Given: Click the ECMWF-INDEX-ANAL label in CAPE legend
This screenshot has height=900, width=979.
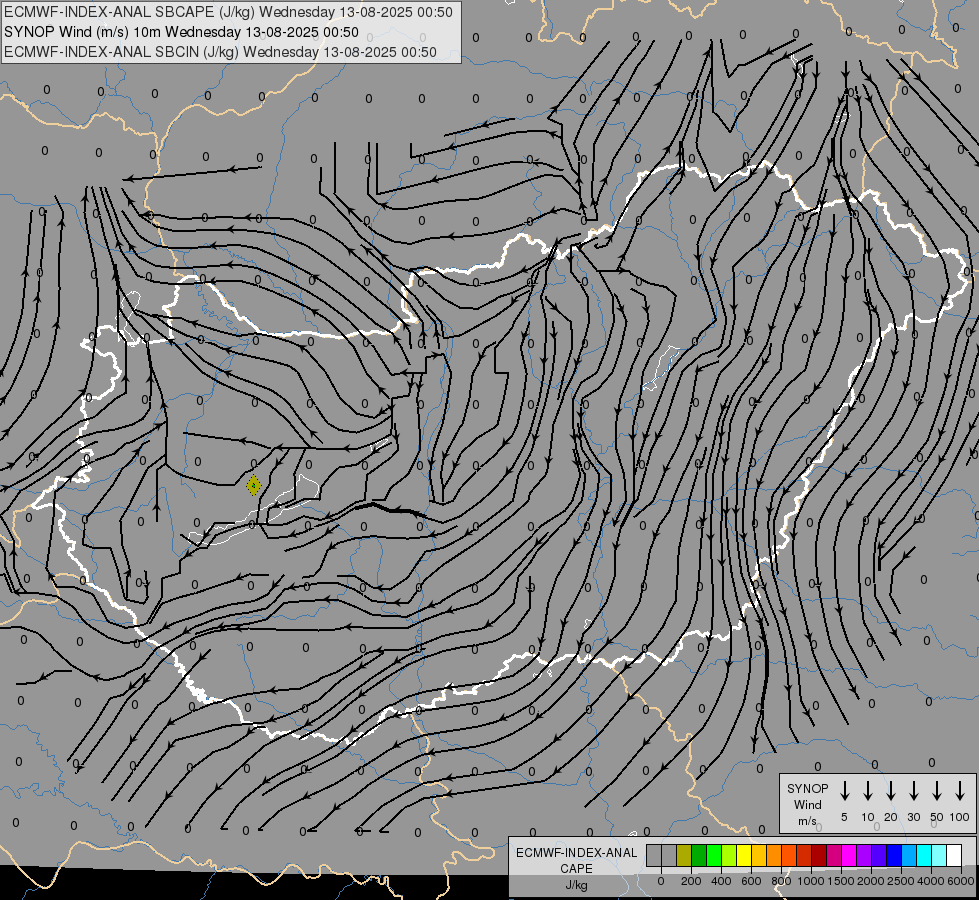Looking at the screenshot, I should pyautogui.click(x=576, y=853).
